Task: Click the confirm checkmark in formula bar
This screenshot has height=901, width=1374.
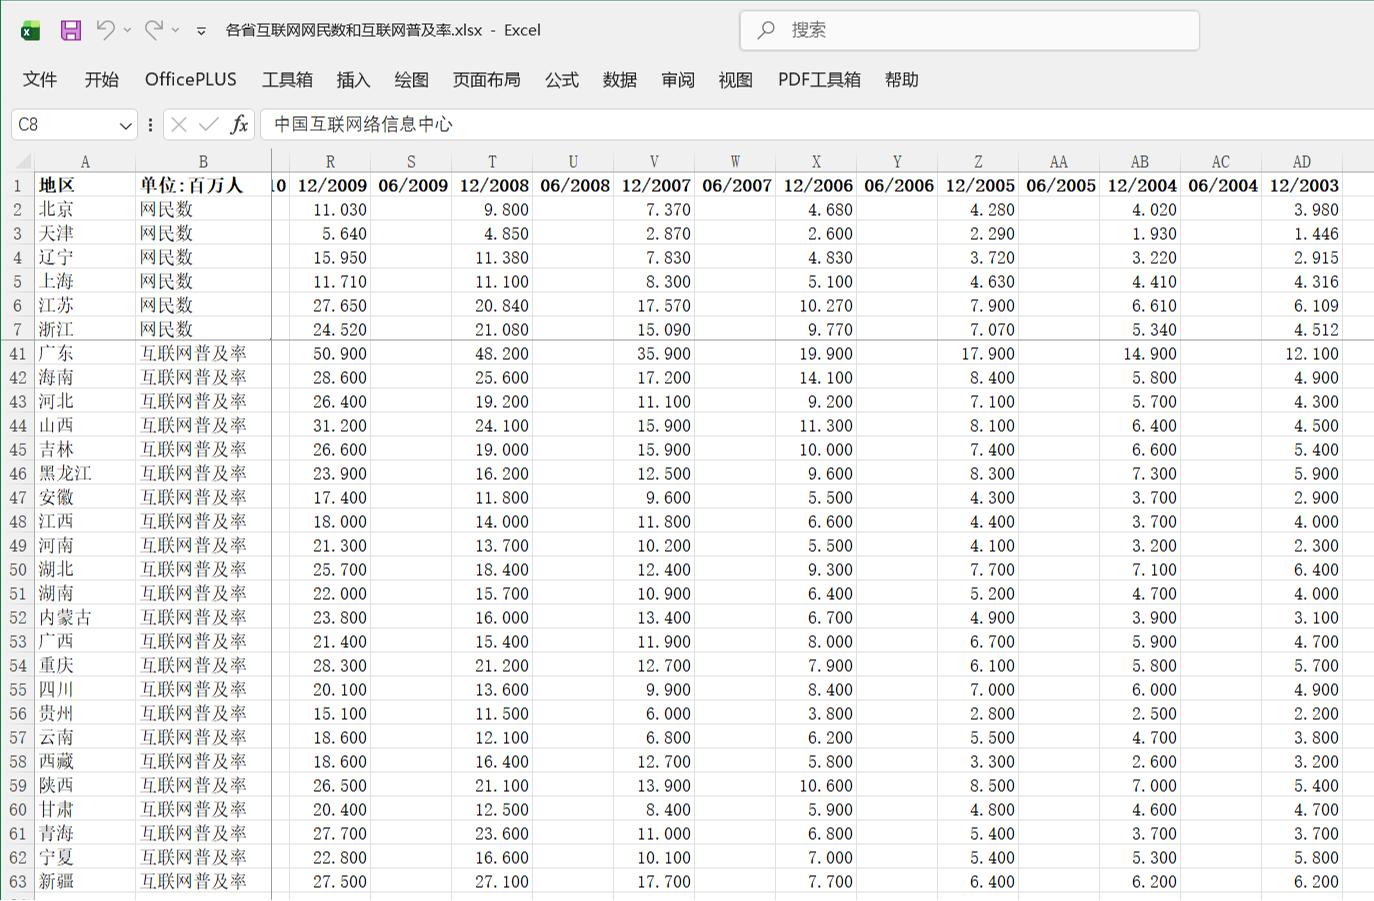Action: coord(209,124)
